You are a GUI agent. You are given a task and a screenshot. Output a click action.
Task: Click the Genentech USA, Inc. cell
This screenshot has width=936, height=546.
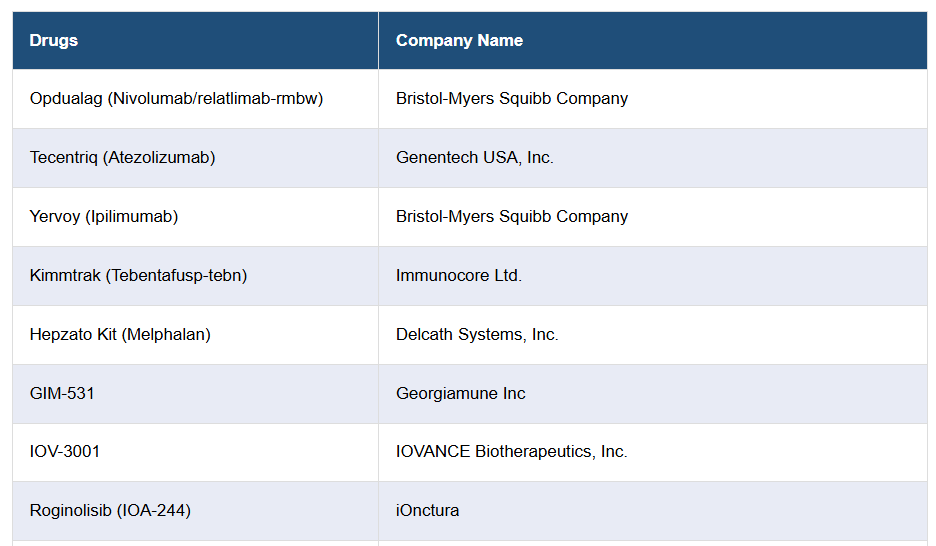[474, 158]
